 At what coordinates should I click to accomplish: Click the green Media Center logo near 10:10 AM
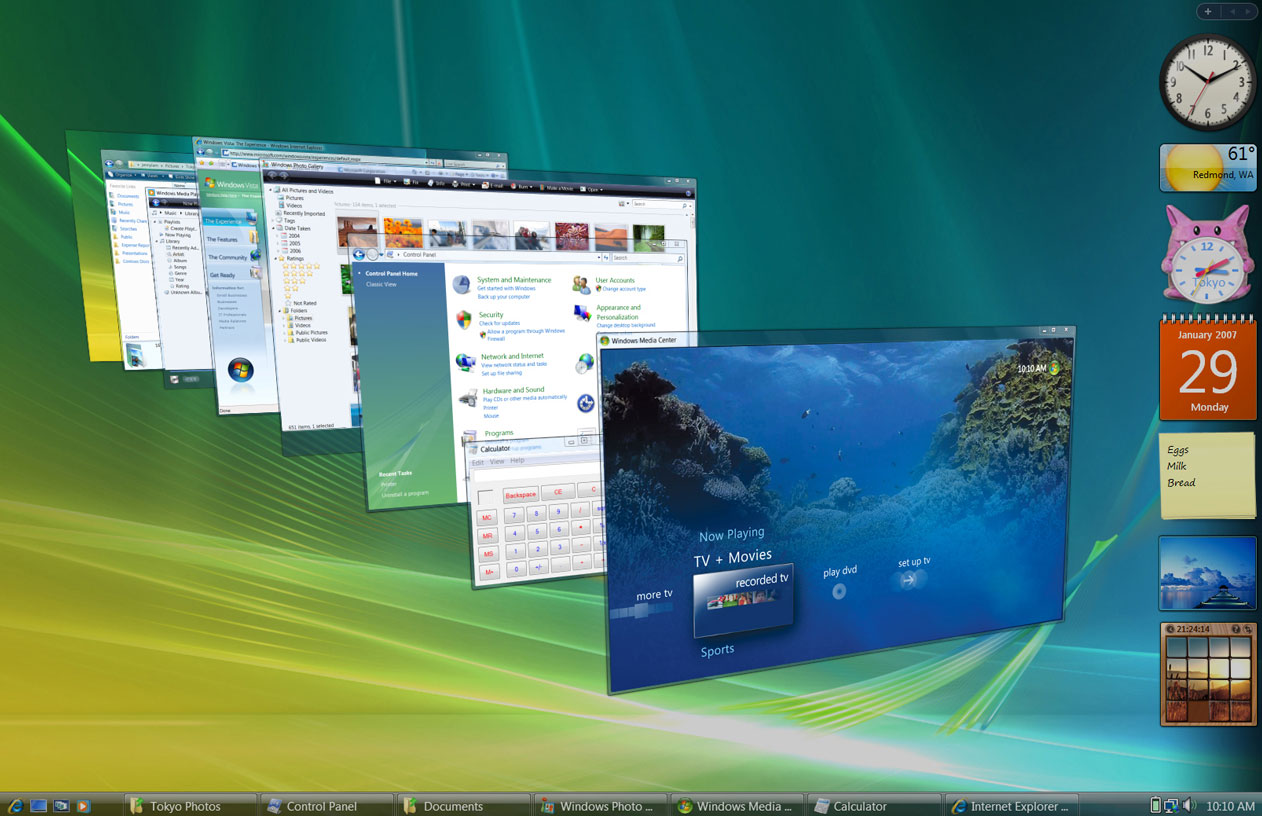[x=1054, y=367]
